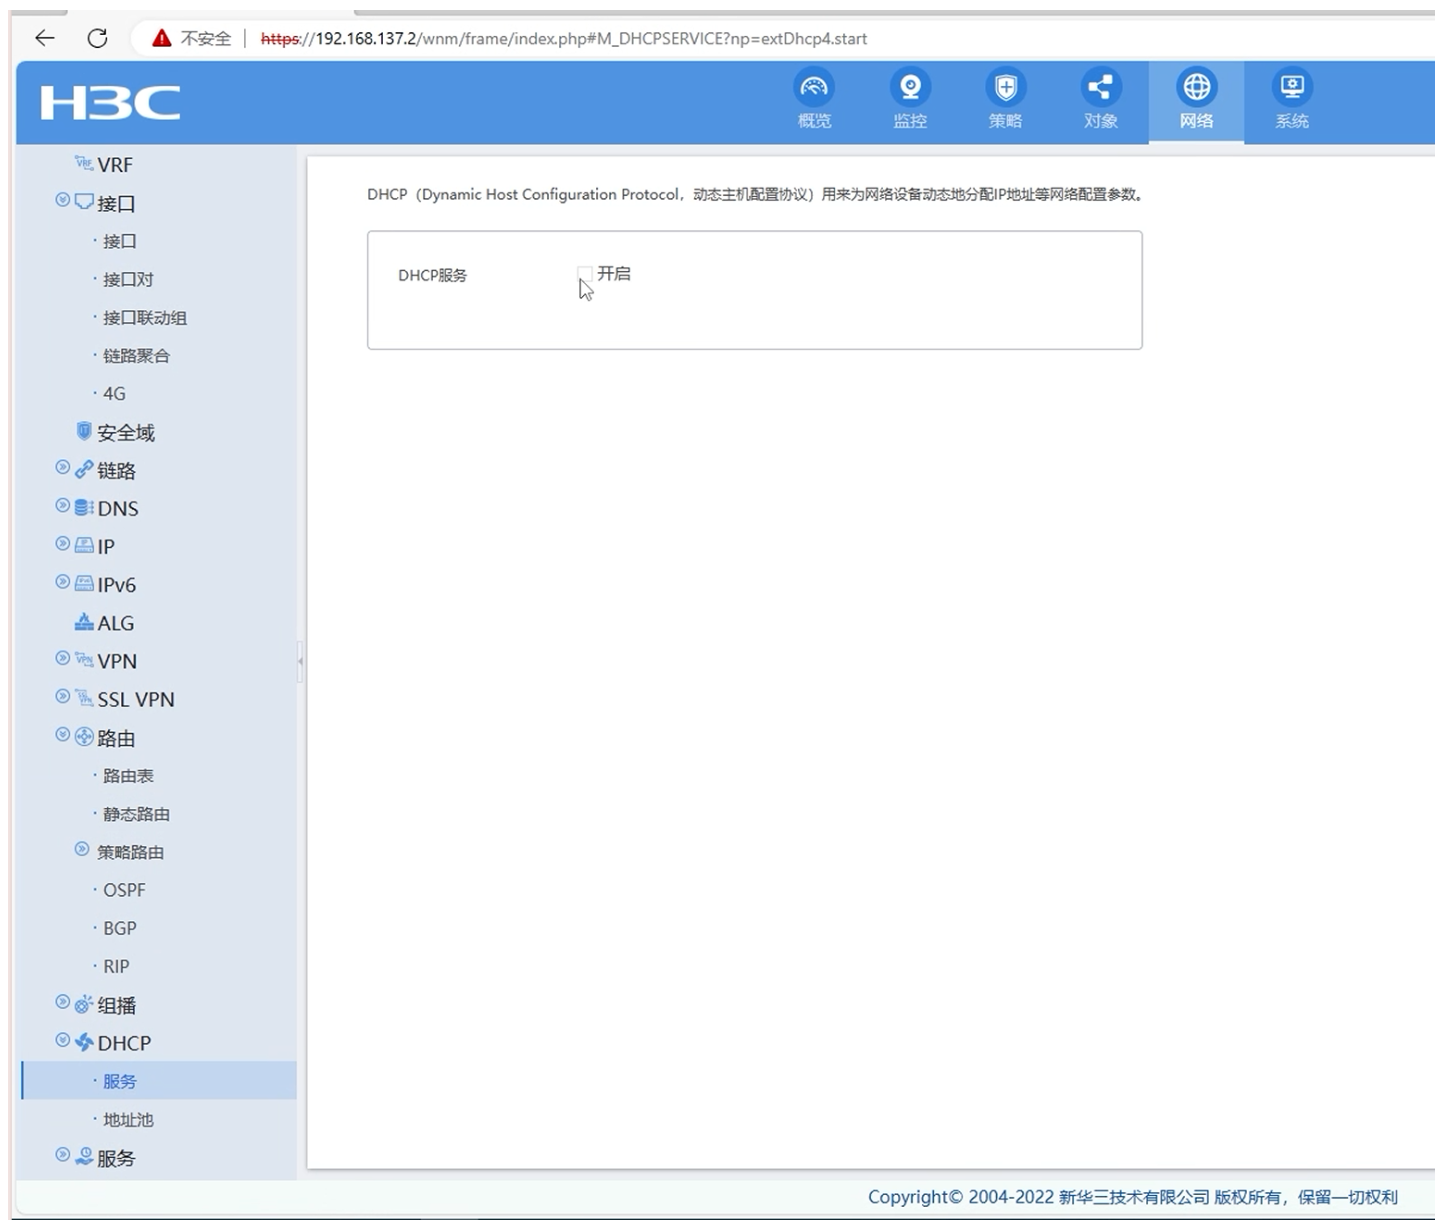Click the ALG icon
The height and width of the screenshot is (1224, 1448).
click(84, 622)
